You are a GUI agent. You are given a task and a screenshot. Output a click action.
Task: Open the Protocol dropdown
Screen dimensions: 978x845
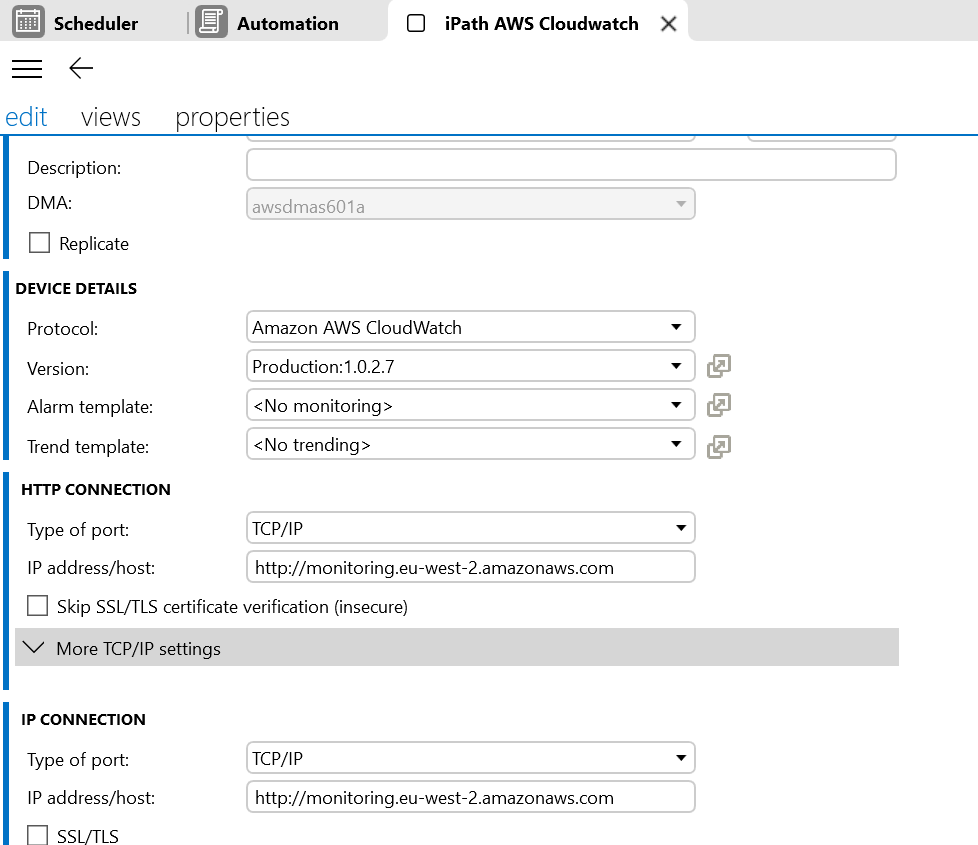click(470, 327)
